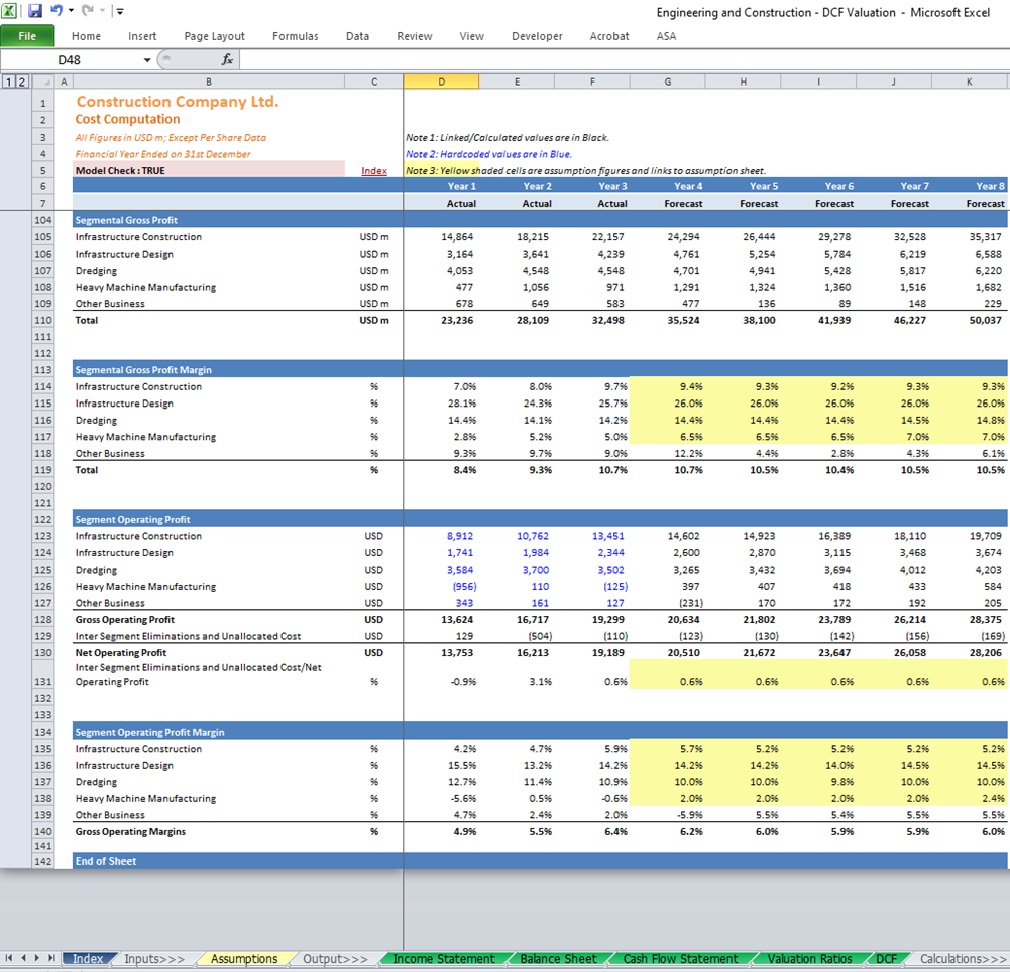Open the Undo history dropdown arrow

click(x=71, y=10)
